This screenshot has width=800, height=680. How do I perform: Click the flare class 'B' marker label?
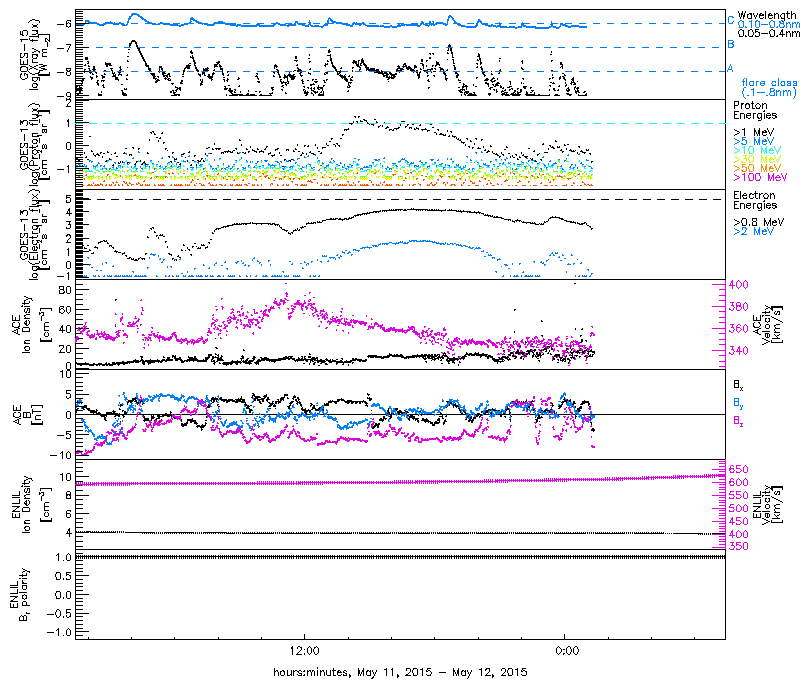click(731, 44)
